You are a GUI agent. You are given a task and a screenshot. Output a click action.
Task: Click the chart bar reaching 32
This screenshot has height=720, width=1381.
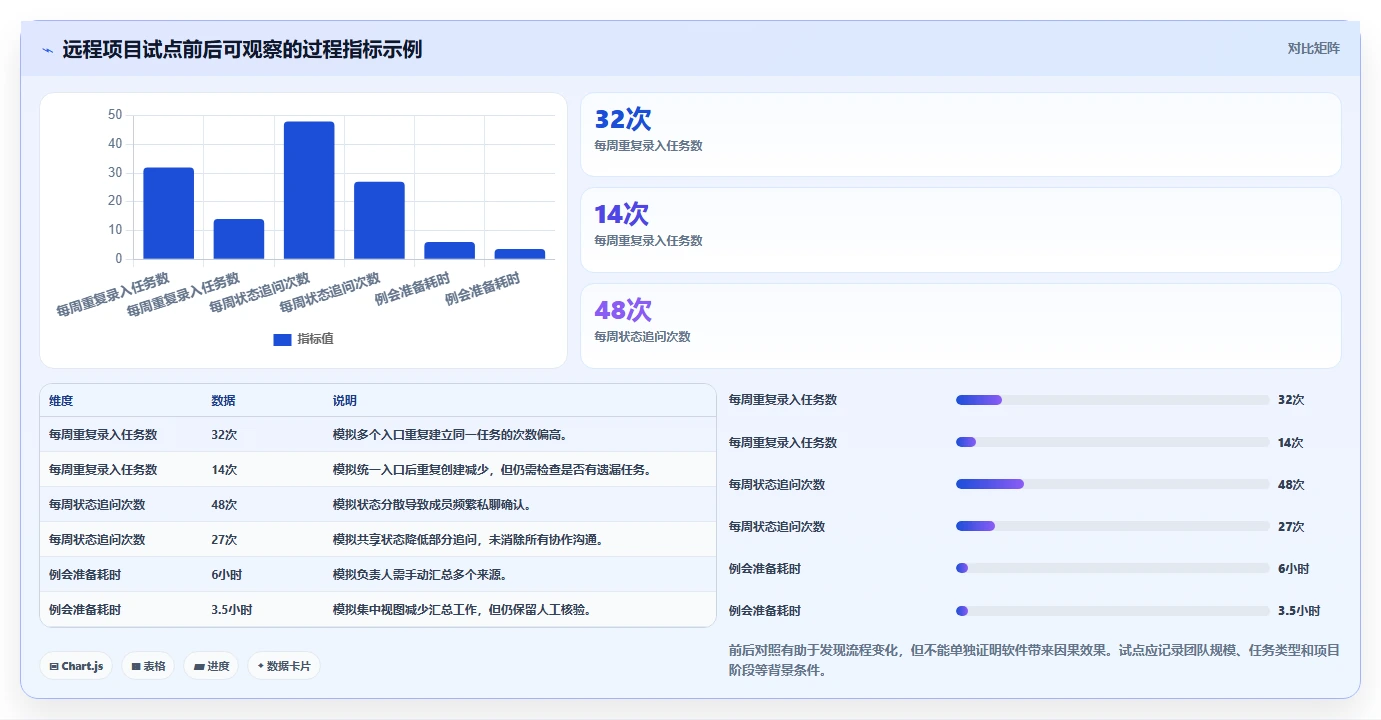pos(169,213)
